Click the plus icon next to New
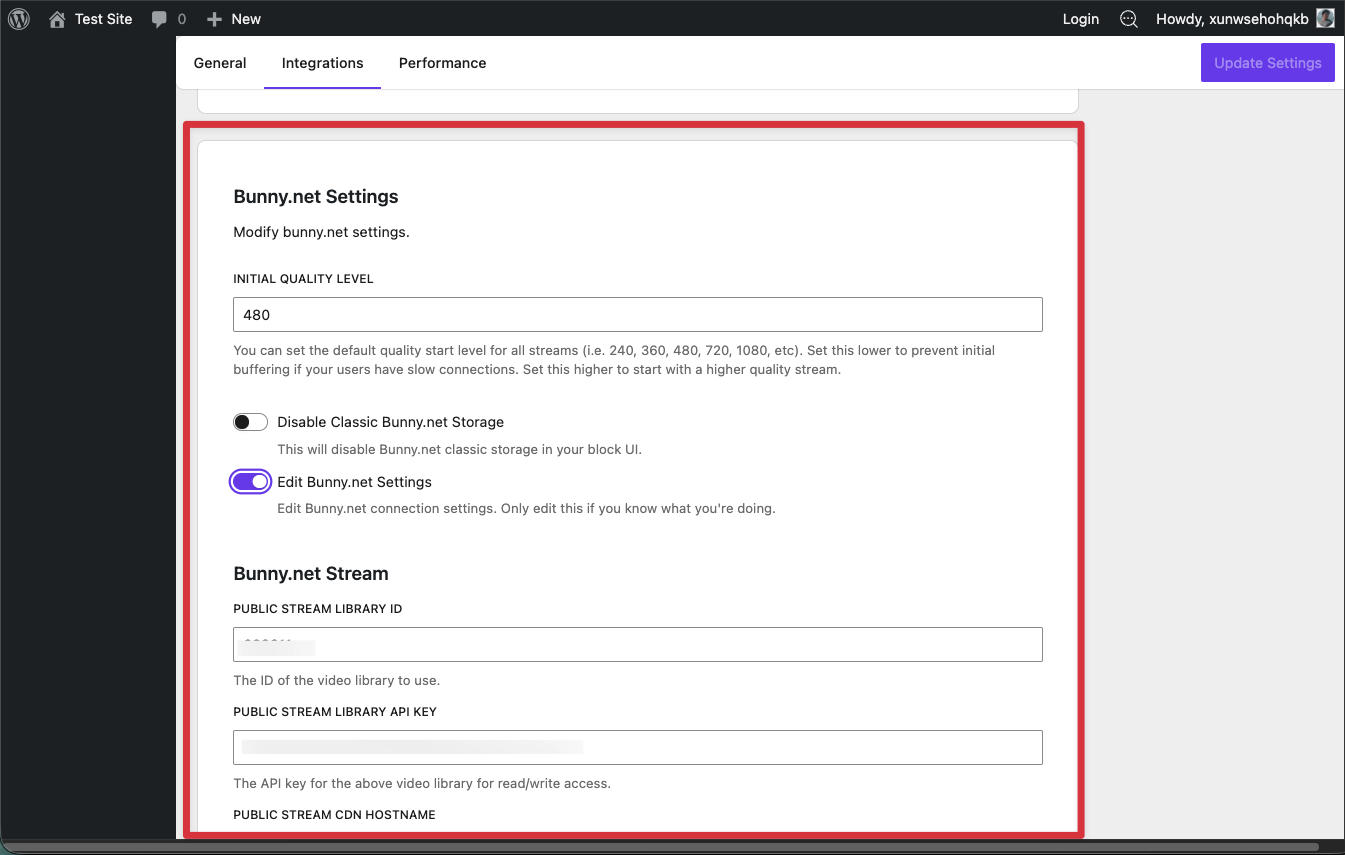 point(214,19)
